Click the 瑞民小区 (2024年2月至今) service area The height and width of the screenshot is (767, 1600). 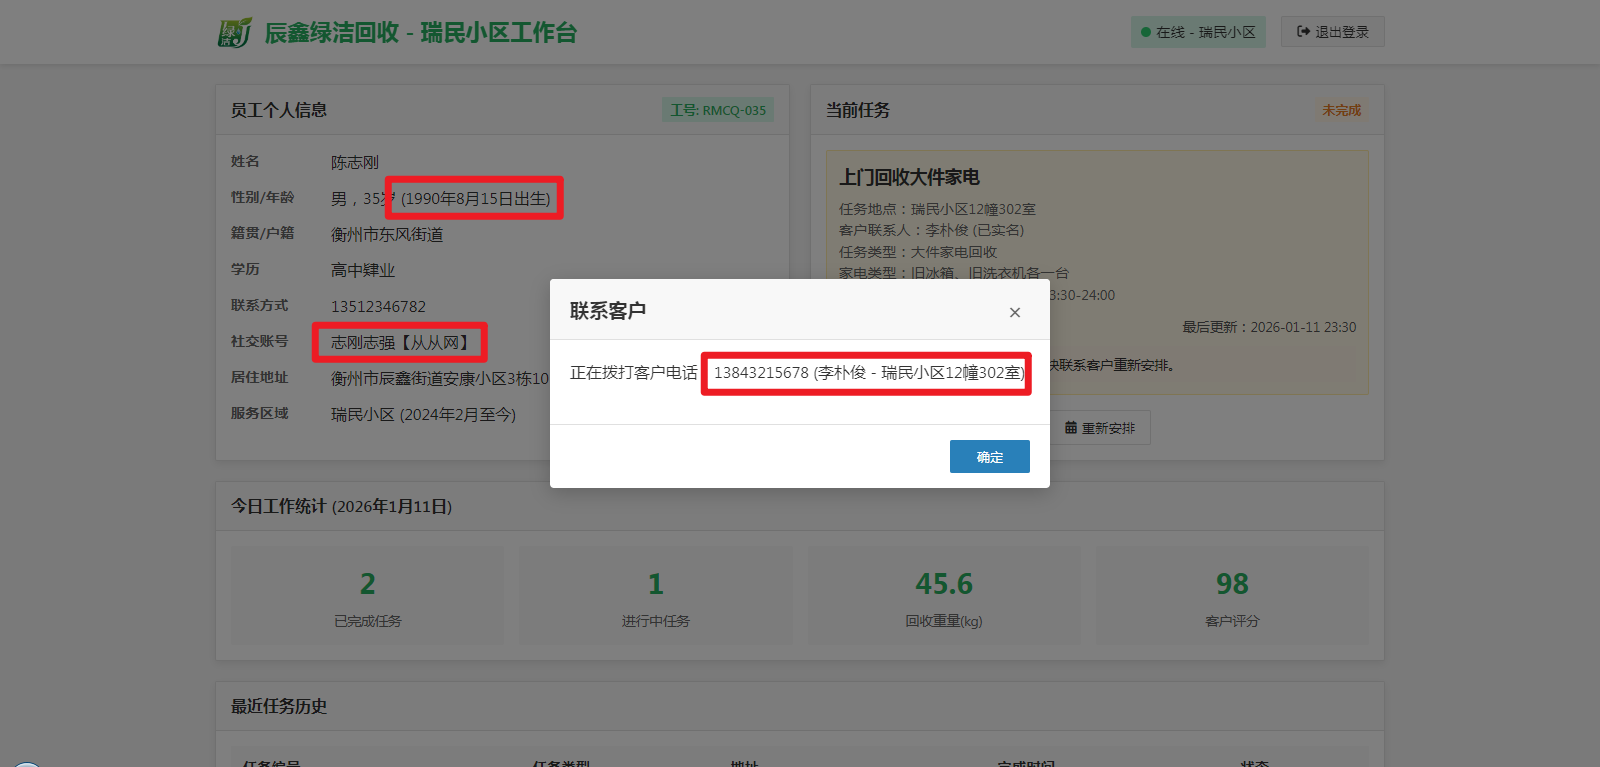(x=423, y=414)
